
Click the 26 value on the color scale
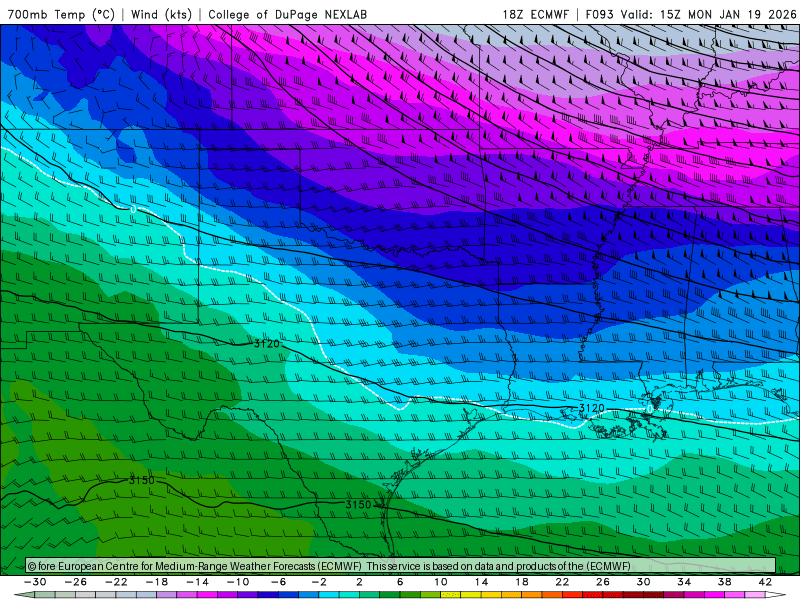[603, 582]
